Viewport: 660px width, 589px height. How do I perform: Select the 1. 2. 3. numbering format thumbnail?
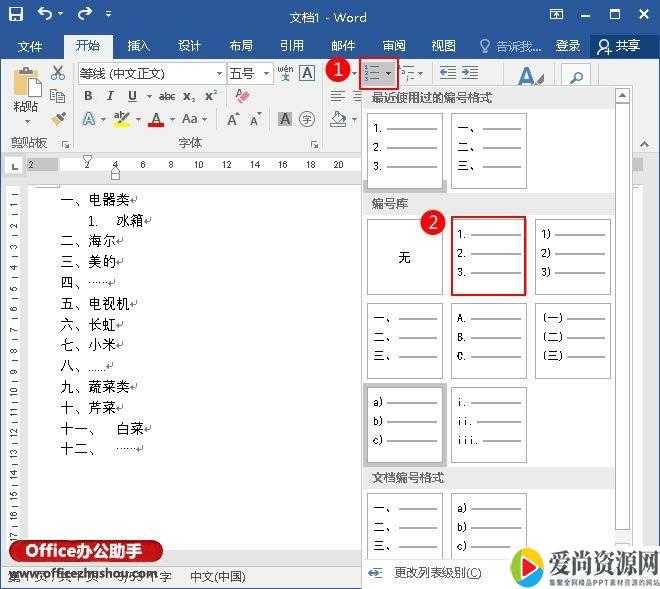488,256
